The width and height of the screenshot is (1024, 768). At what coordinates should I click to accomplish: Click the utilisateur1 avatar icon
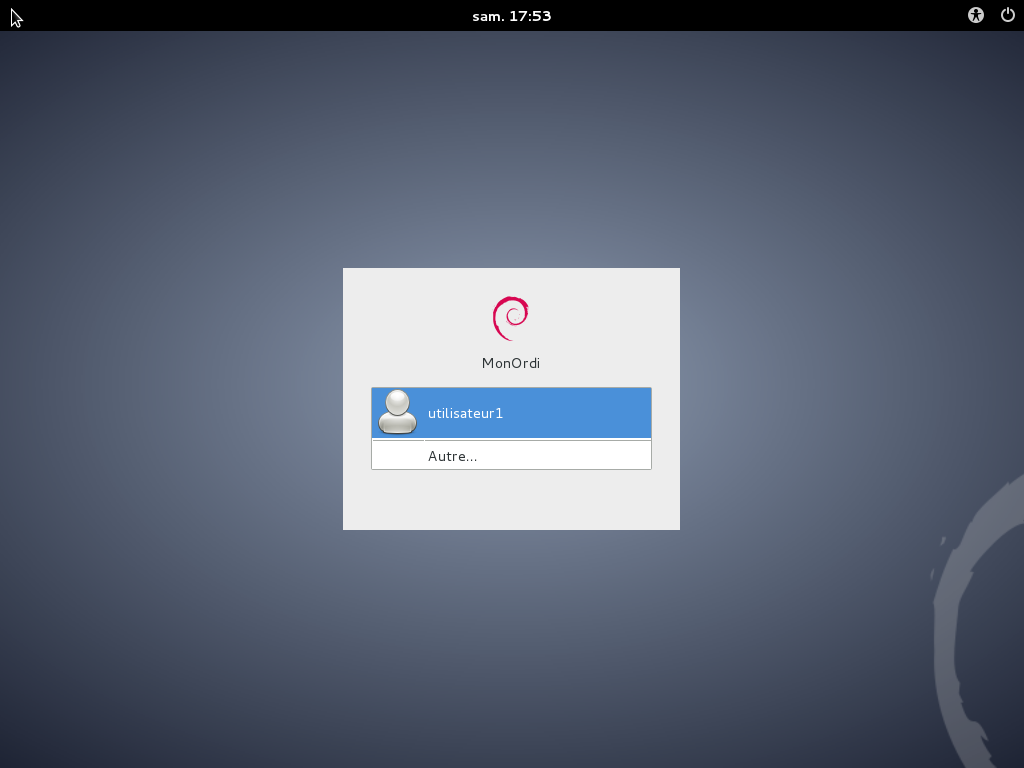[x=398, y=412]
